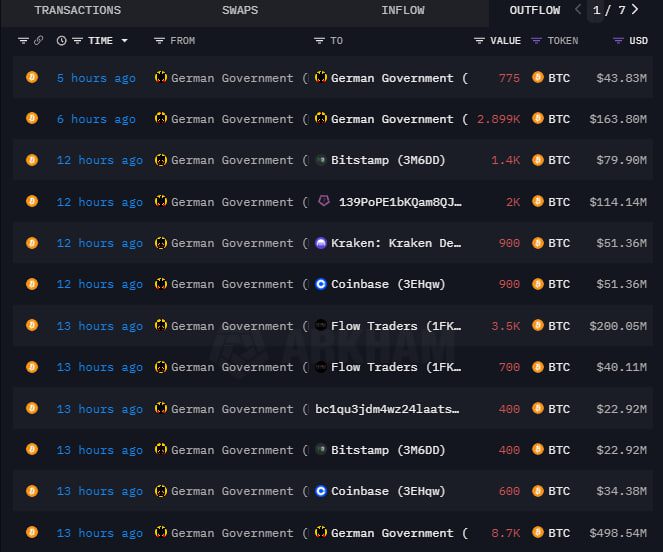Open German Government recipient in 8.7K row
The height and width of the screenshot is (552, 663).
[400, 533]
